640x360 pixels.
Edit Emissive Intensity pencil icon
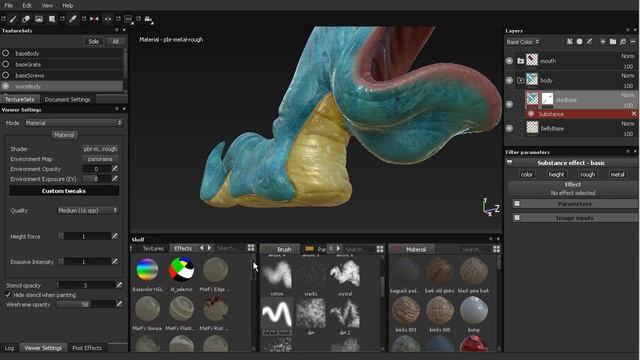(x=115, y=261)
